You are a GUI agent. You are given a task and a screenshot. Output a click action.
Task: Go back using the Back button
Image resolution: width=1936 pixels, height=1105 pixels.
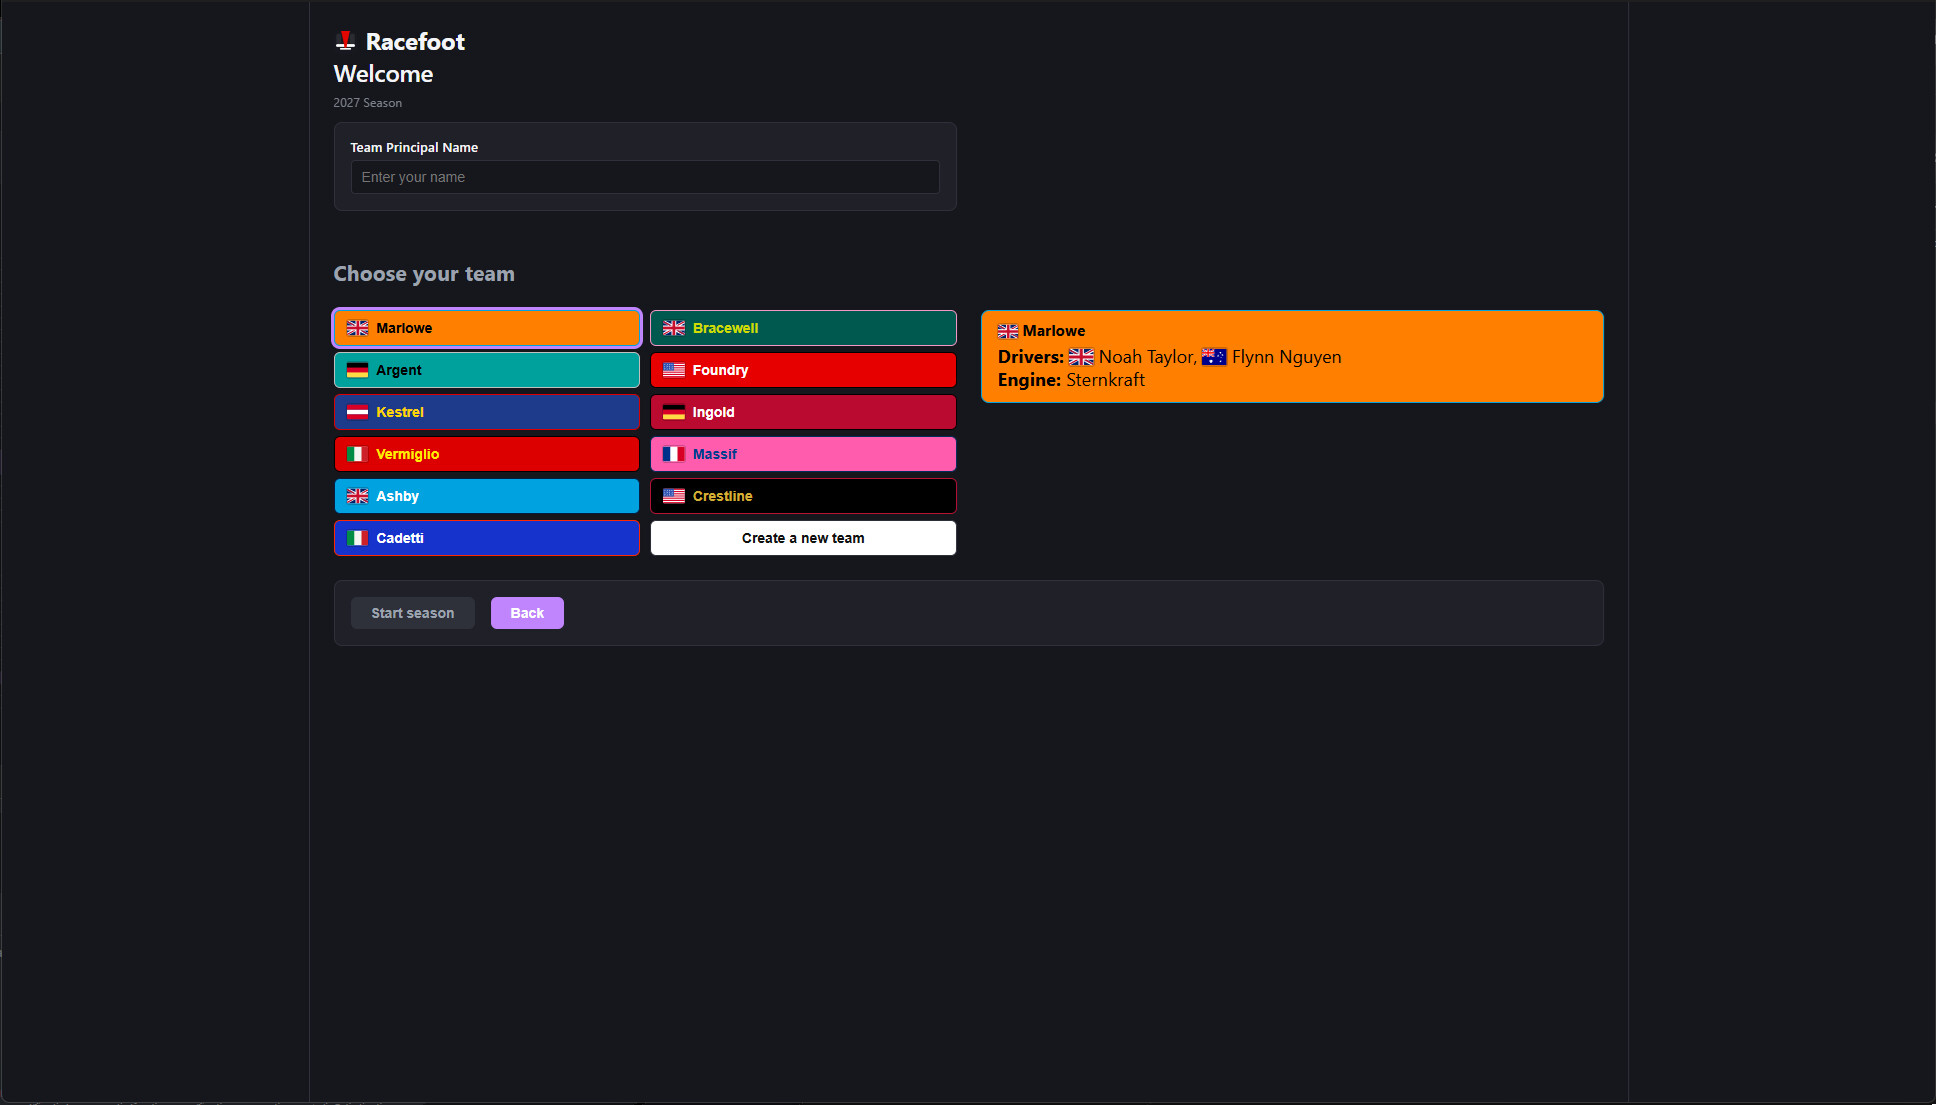click(527, 613)
